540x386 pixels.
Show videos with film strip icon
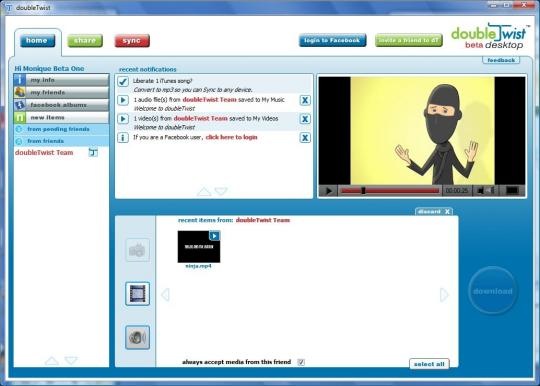(137, 293)
